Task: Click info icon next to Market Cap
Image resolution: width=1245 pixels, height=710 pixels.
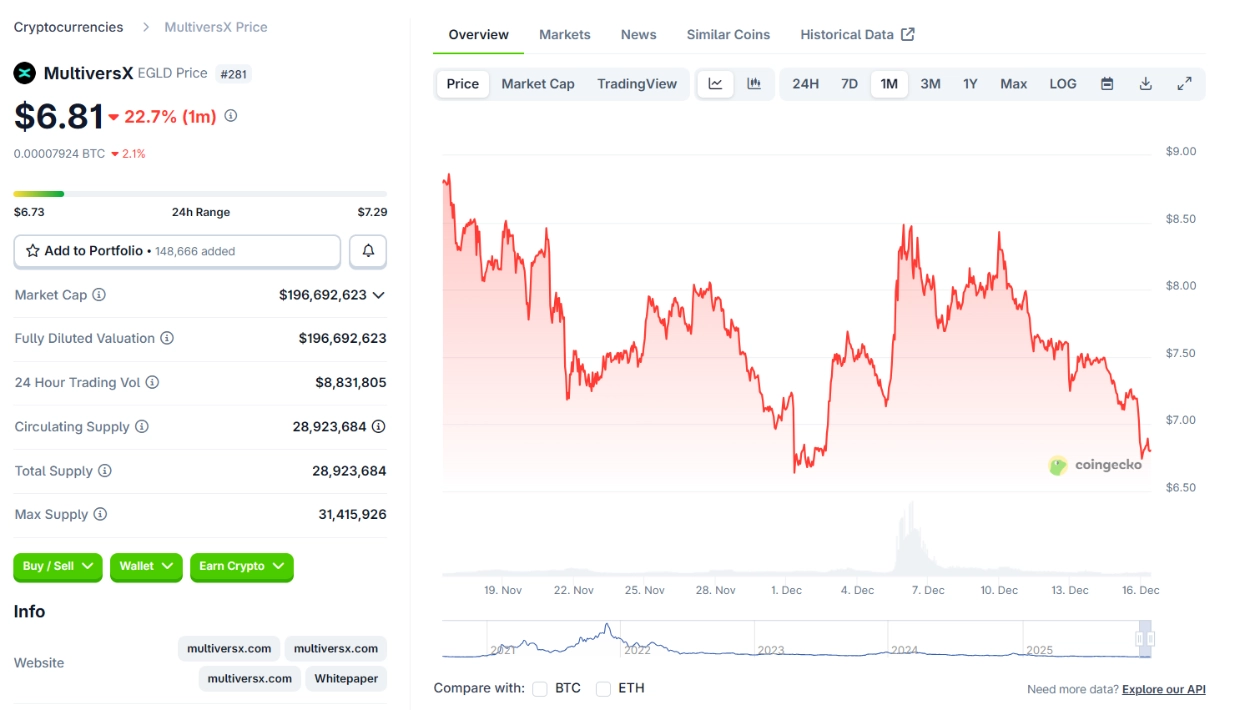Action: [x=99, y=295]
